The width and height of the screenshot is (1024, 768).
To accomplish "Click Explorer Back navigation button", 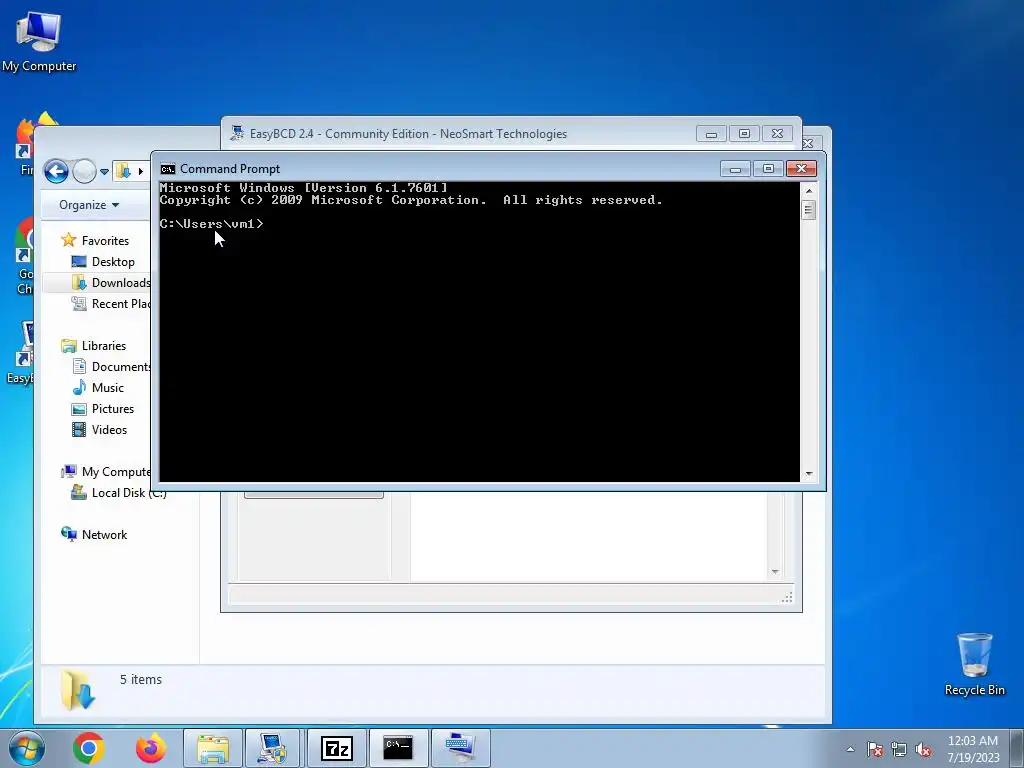I will click(x=56, y=172).
